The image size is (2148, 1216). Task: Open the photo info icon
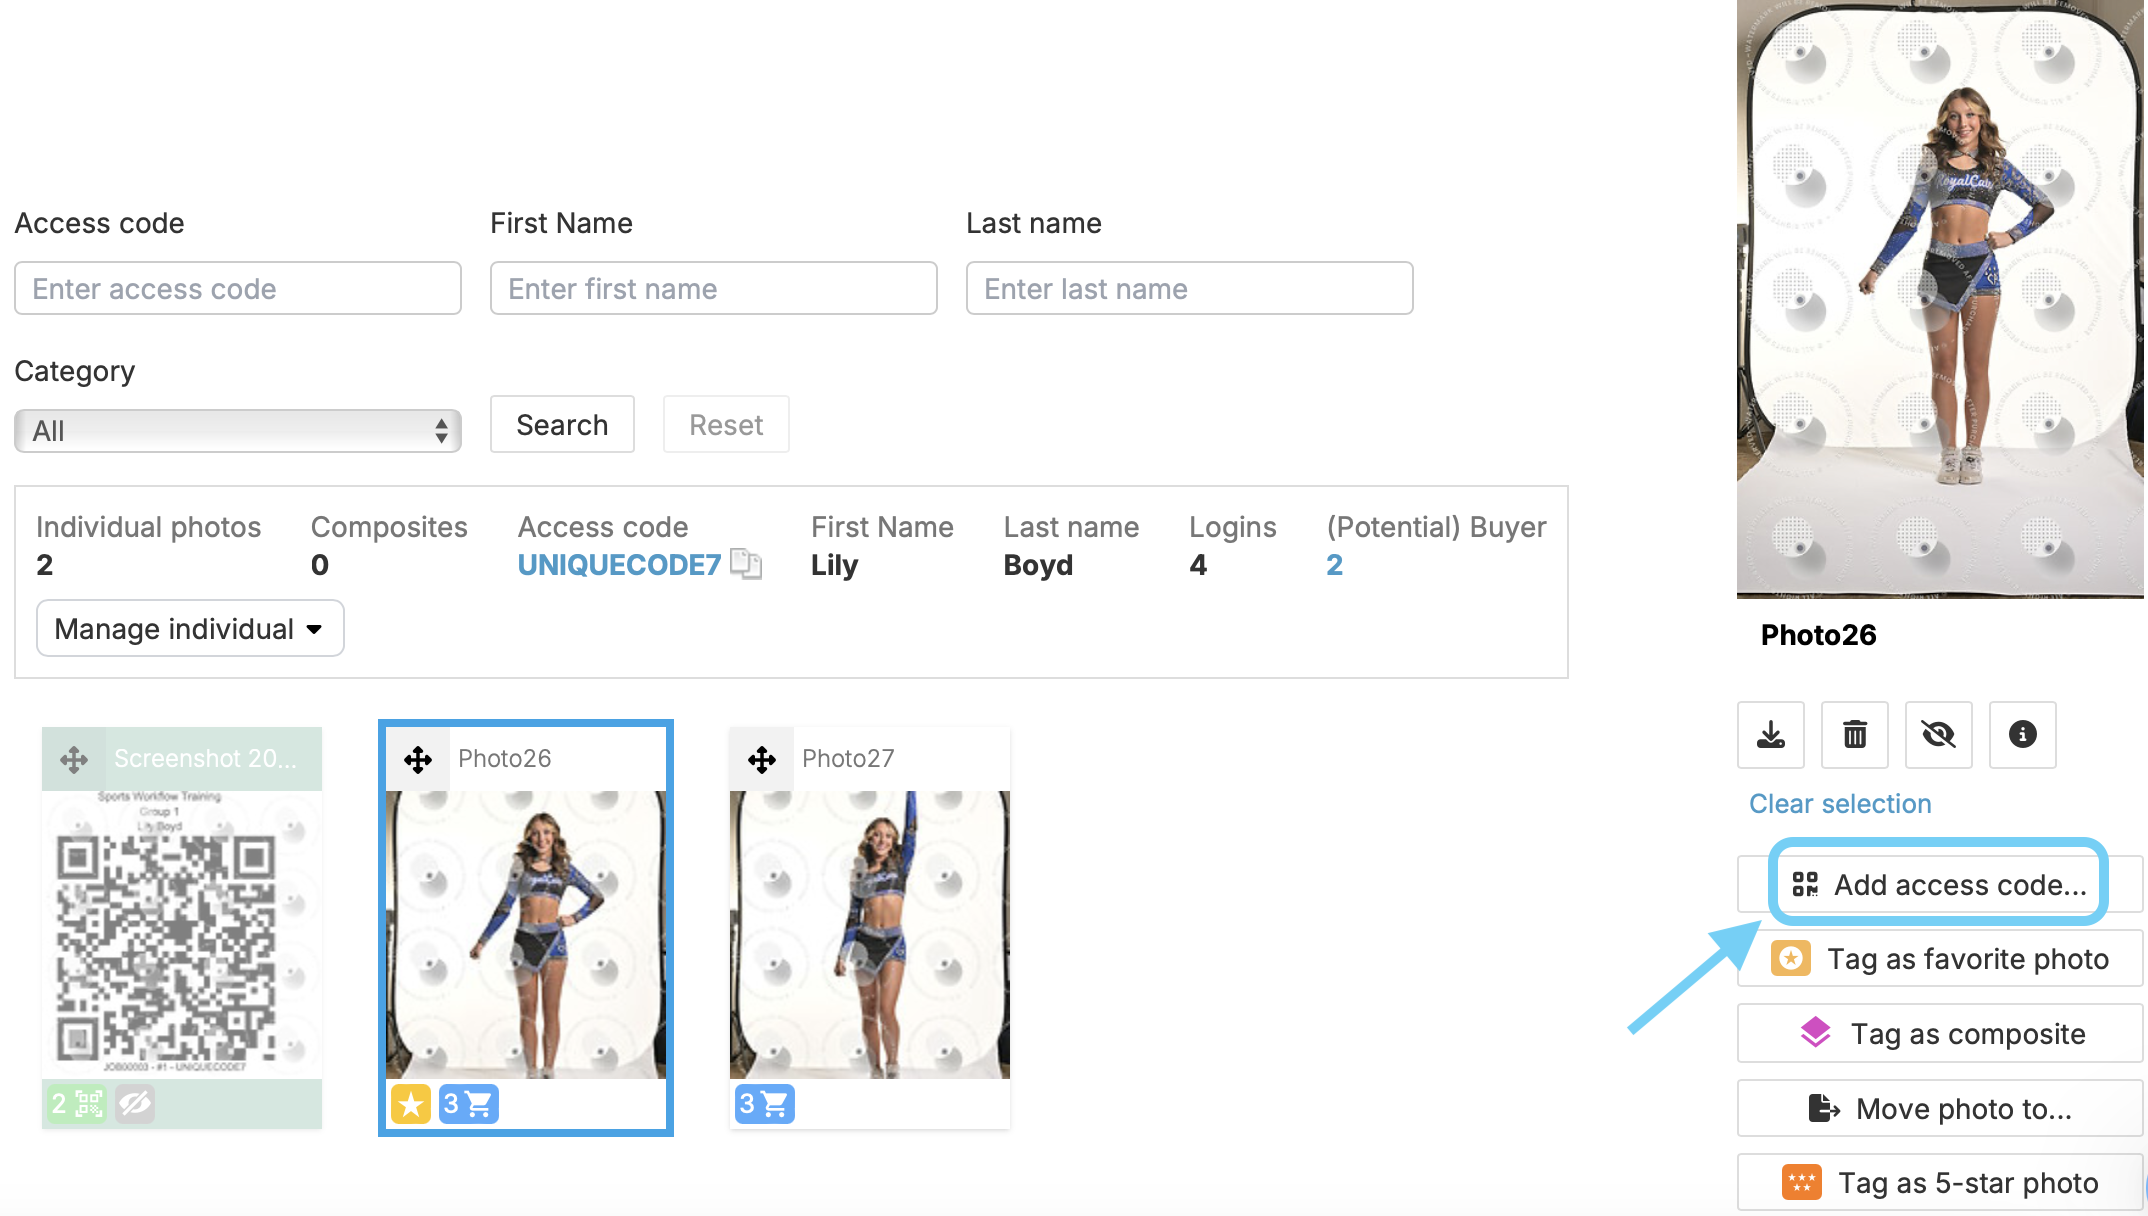point(2023,735)
